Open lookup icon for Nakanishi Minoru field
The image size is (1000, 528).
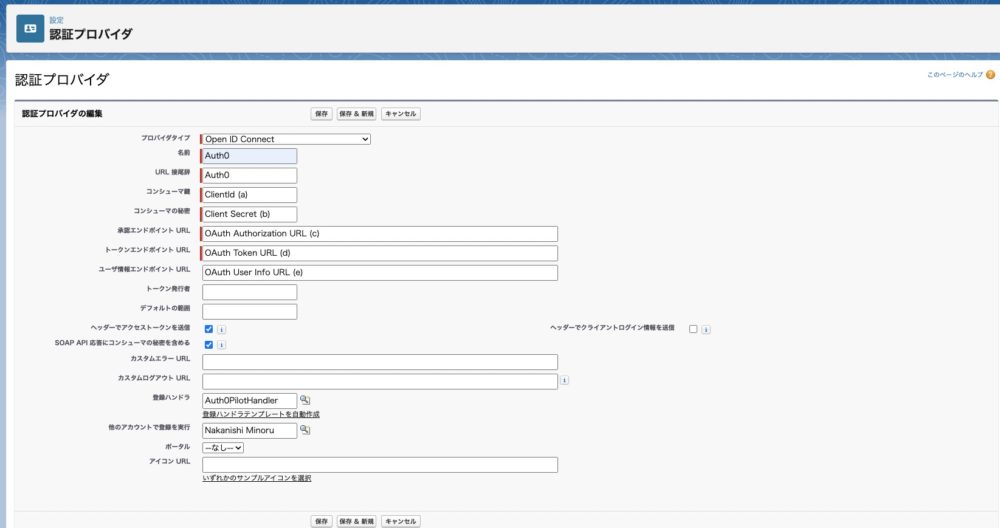305,430
